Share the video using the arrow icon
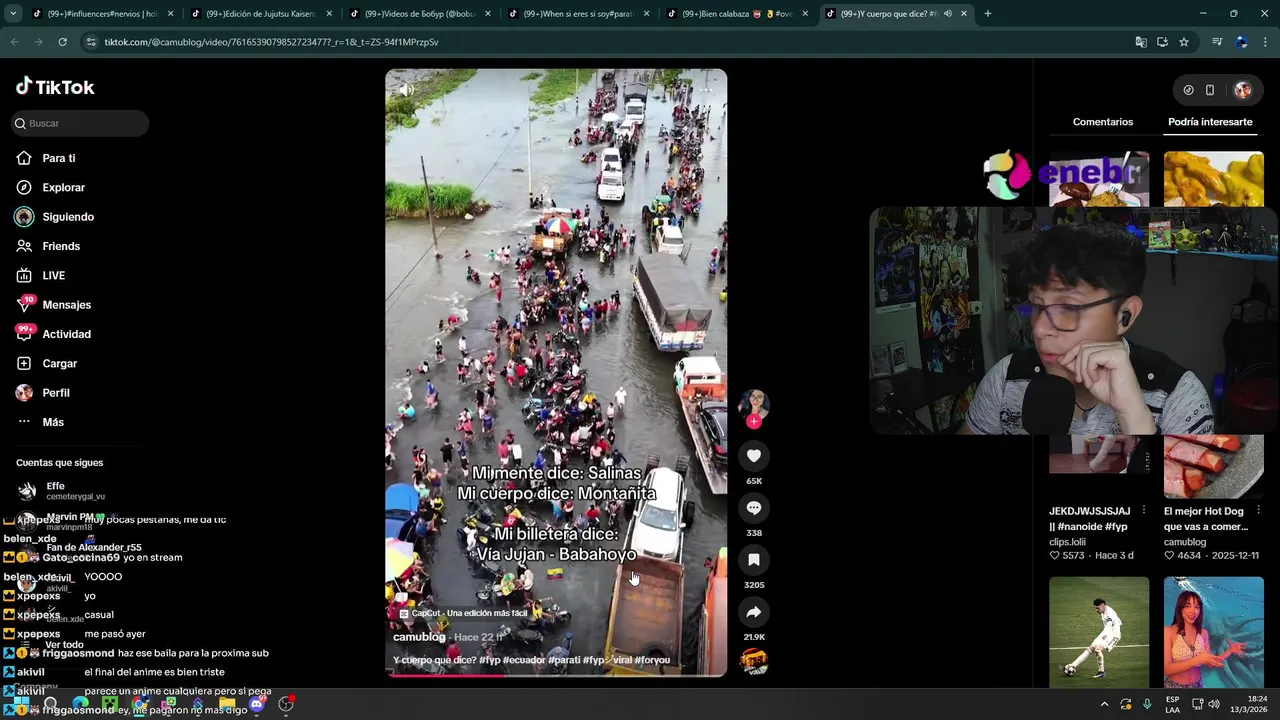This screenshot has height=720, width=1280. (x=754, y=612)
